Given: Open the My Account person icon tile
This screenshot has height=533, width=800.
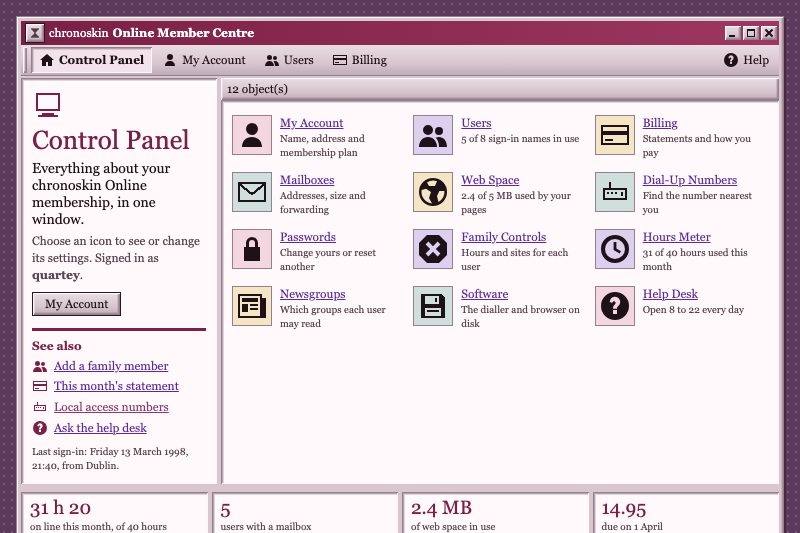Looking at the screenshot, I should pos(252,135).
